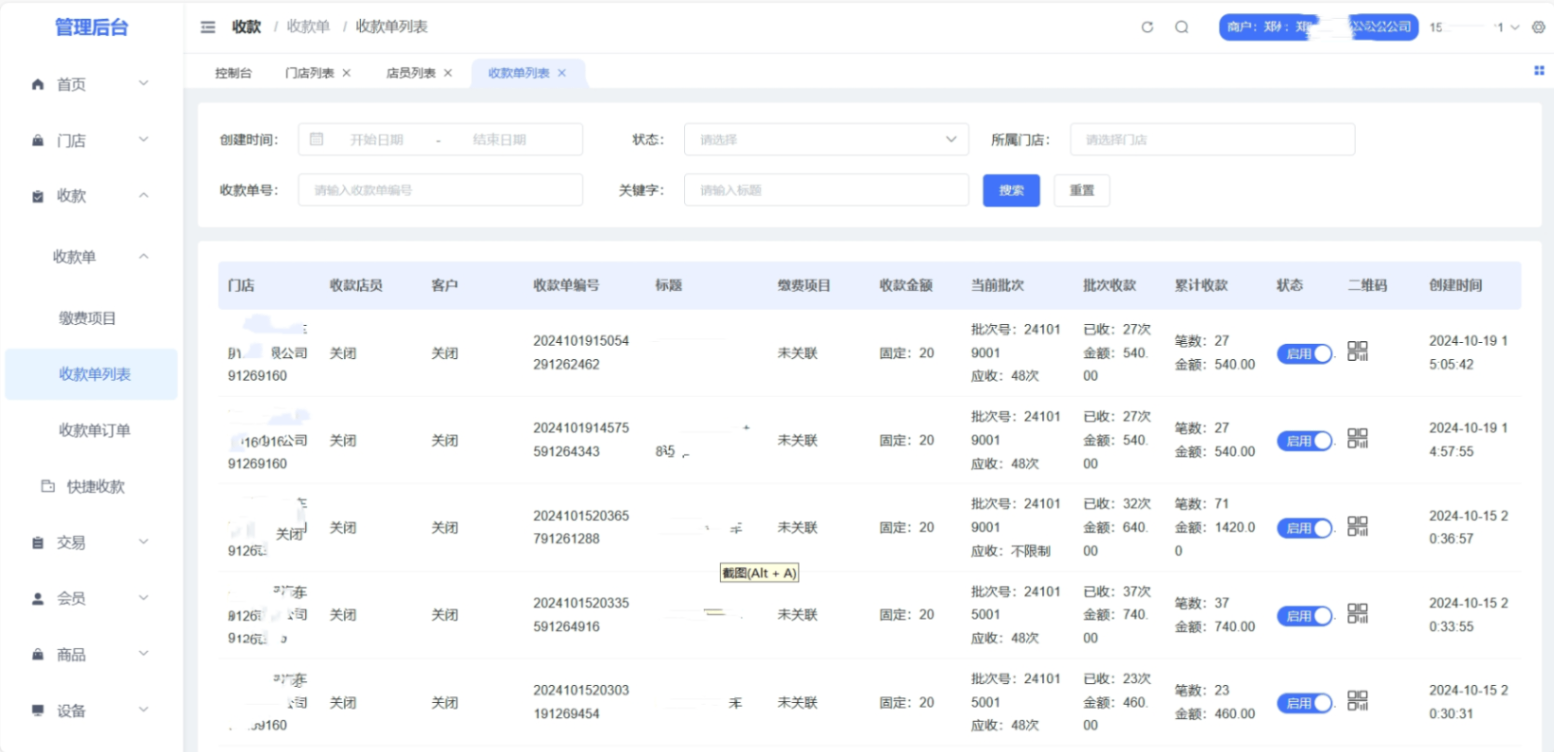The image size is (1554, 752).
Task: Open the 状态 dropdown selector
Action: click(826, 140)
